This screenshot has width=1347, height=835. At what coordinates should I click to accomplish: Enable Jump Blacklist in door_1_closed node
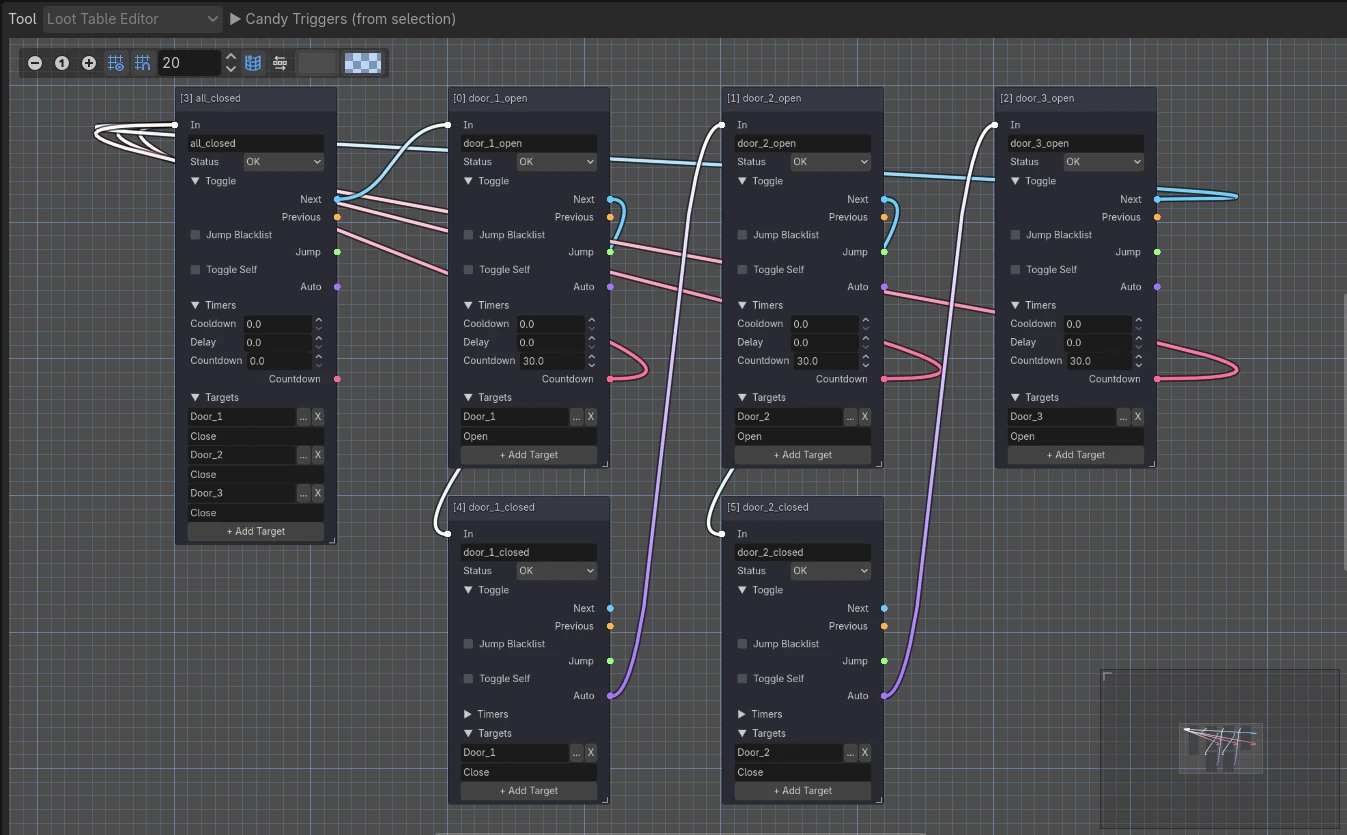469,644
